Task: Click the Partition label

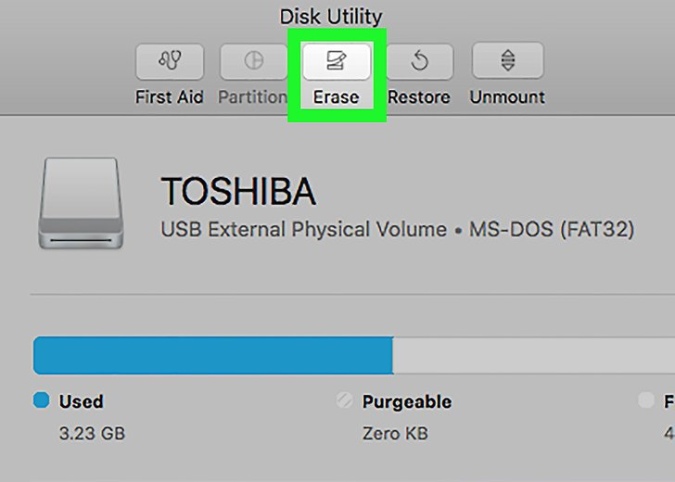Action: (253, 97)
